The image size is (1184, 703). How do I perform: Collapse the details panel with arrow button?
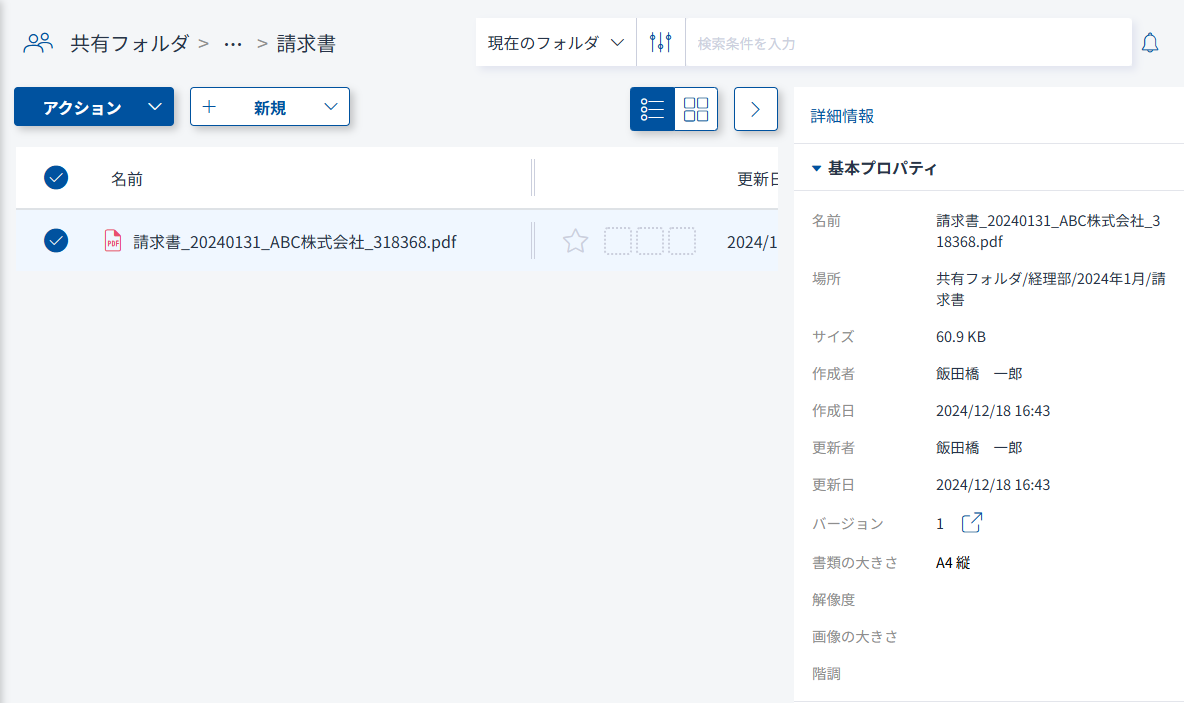(x=756, y=109)
